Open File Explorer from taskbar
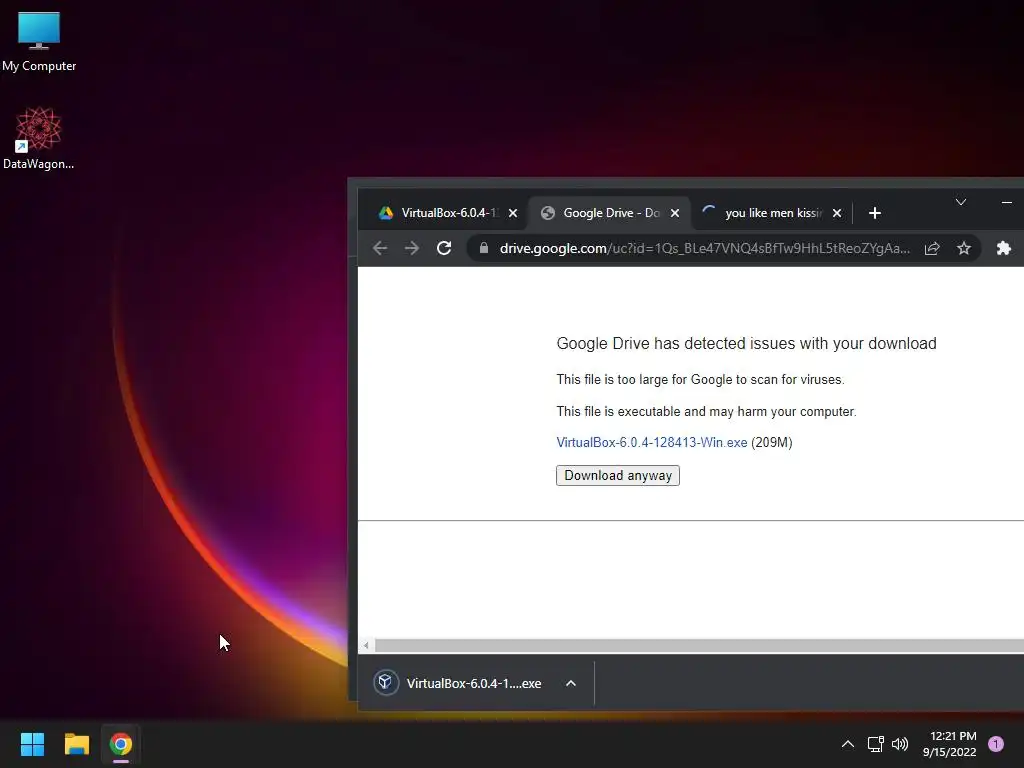1024x768 pixels. pyautogui.click(x=76, y=744)
